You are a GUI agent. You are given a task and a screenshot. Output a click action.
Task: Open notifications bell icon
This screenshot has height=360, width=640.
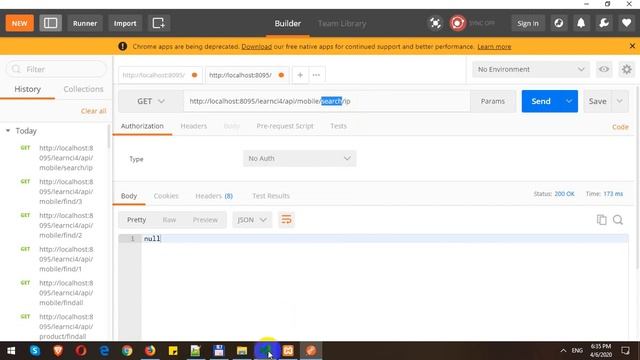(581, 23)
